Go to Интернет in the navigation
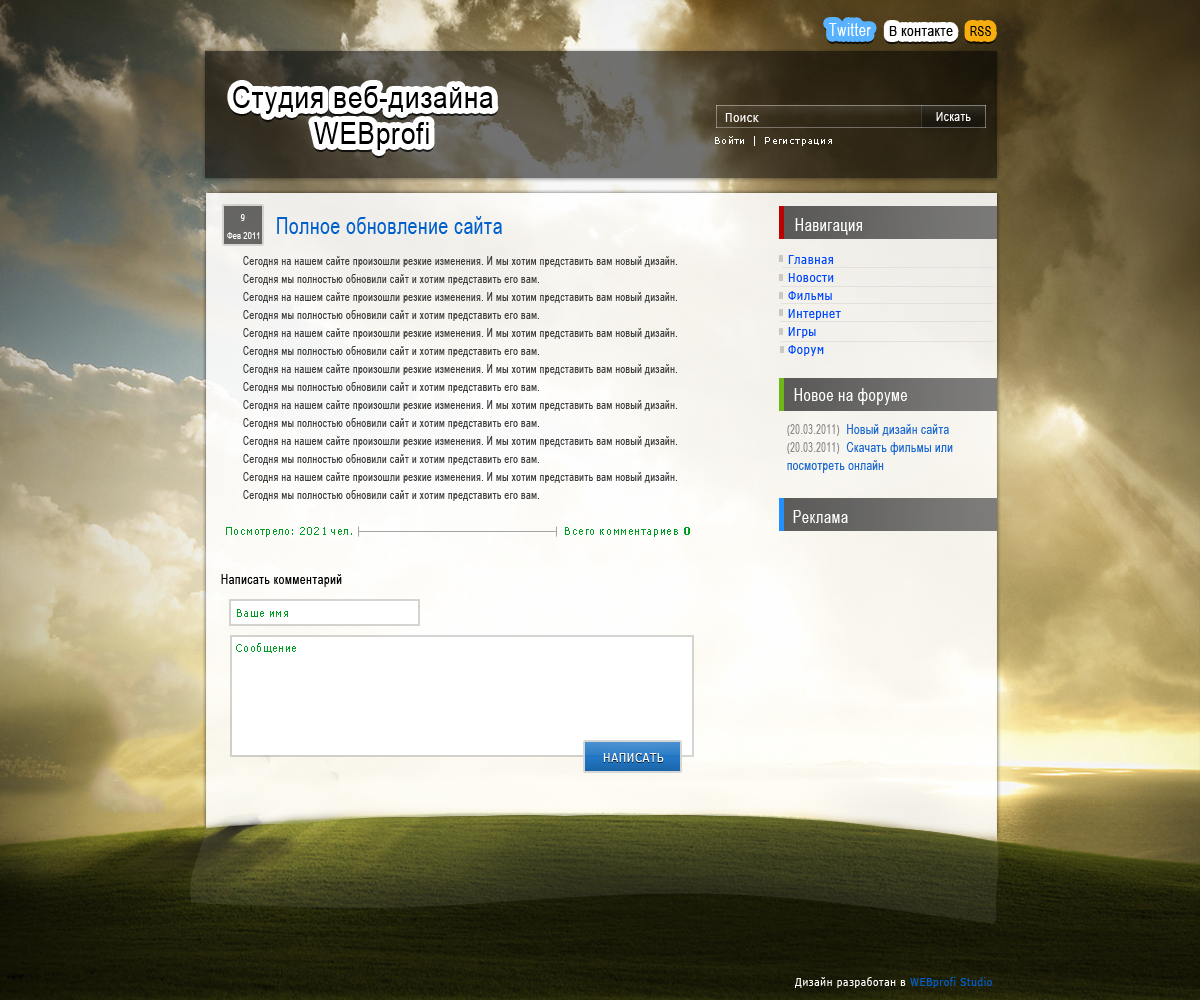The width and height of the screenshot is (1200, 1000). pyautogui.click(x=814, y=314)
